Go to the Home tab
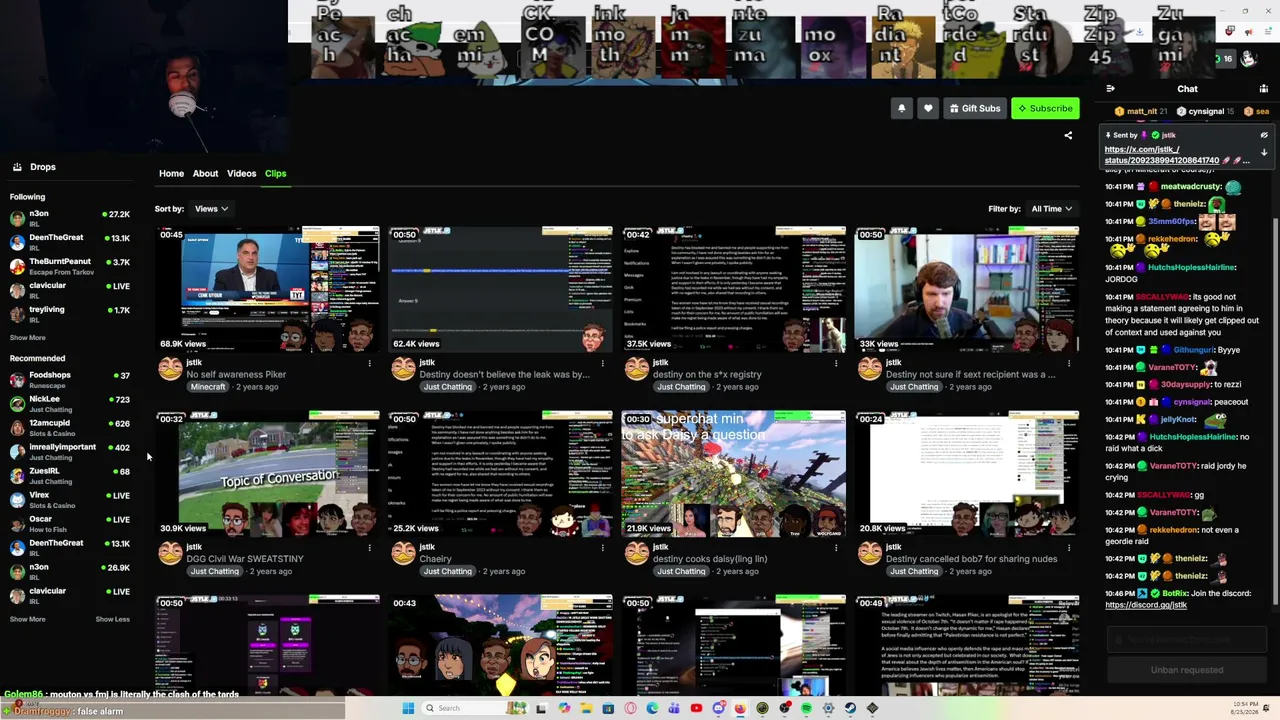Viewport: 1280px width, 720px height. (171, 174)
